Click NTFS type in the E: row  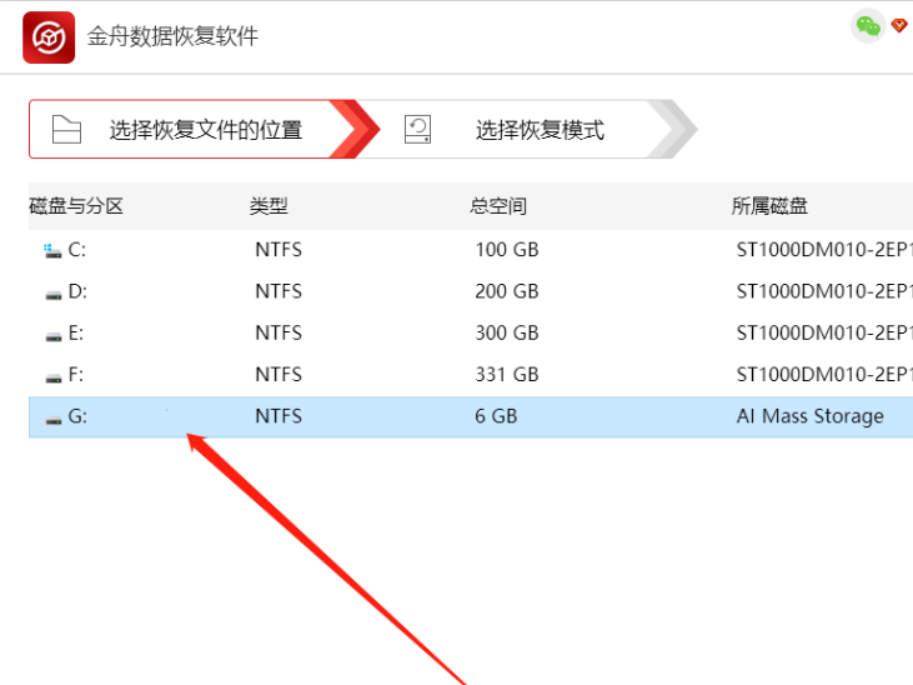coord(278,333)
